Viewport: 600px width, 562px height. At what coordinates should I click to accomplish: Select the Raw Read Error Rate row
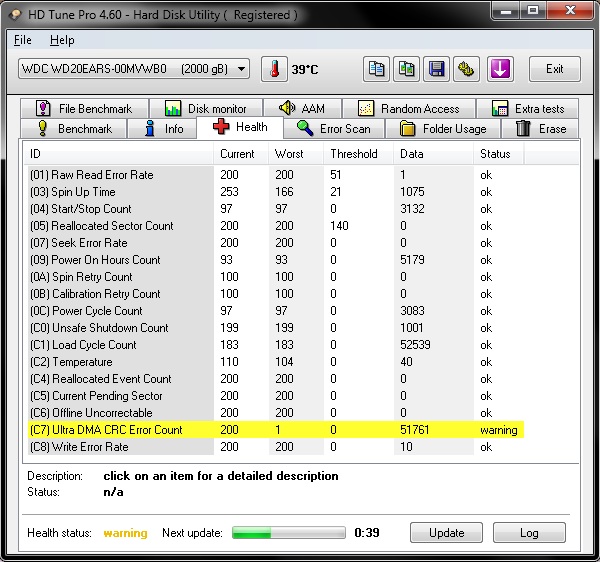(x=276, y=175)
